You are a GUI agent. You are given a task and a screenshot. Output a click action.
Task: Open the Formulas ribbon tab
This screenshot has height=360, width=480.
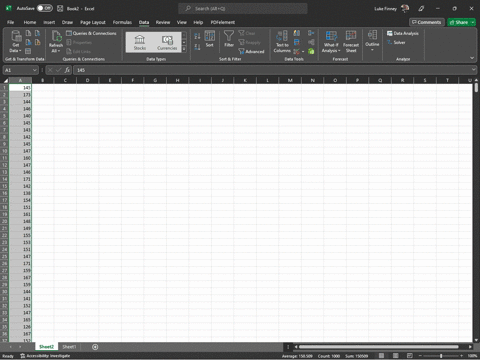point(122,22)
